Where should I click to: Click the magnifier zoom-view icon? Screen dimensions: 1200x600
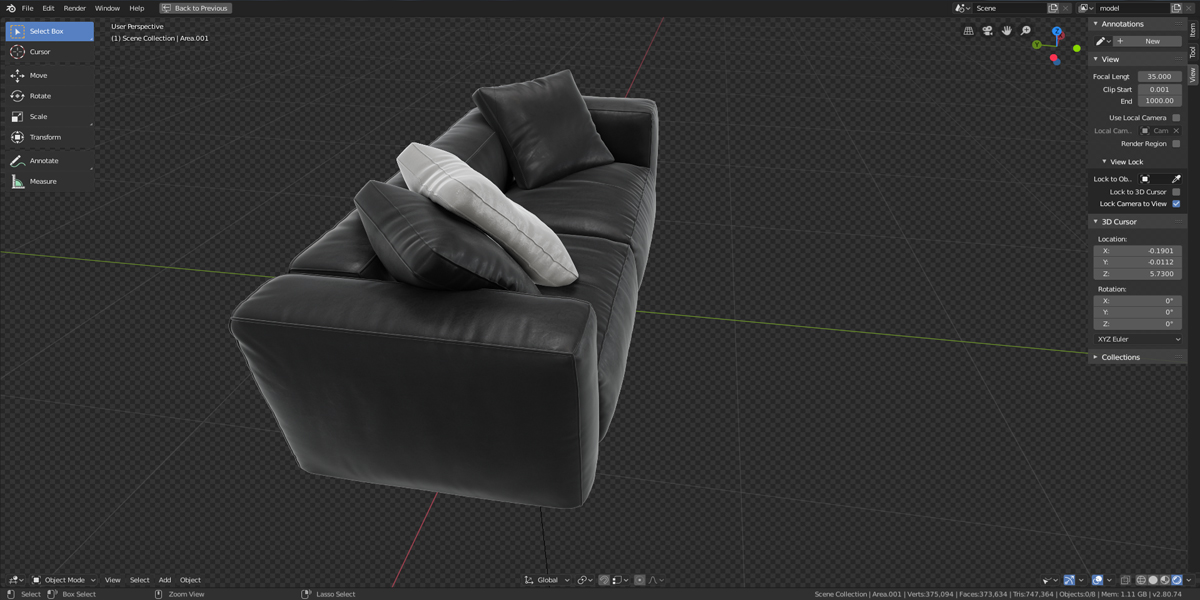click(1025, 31)
